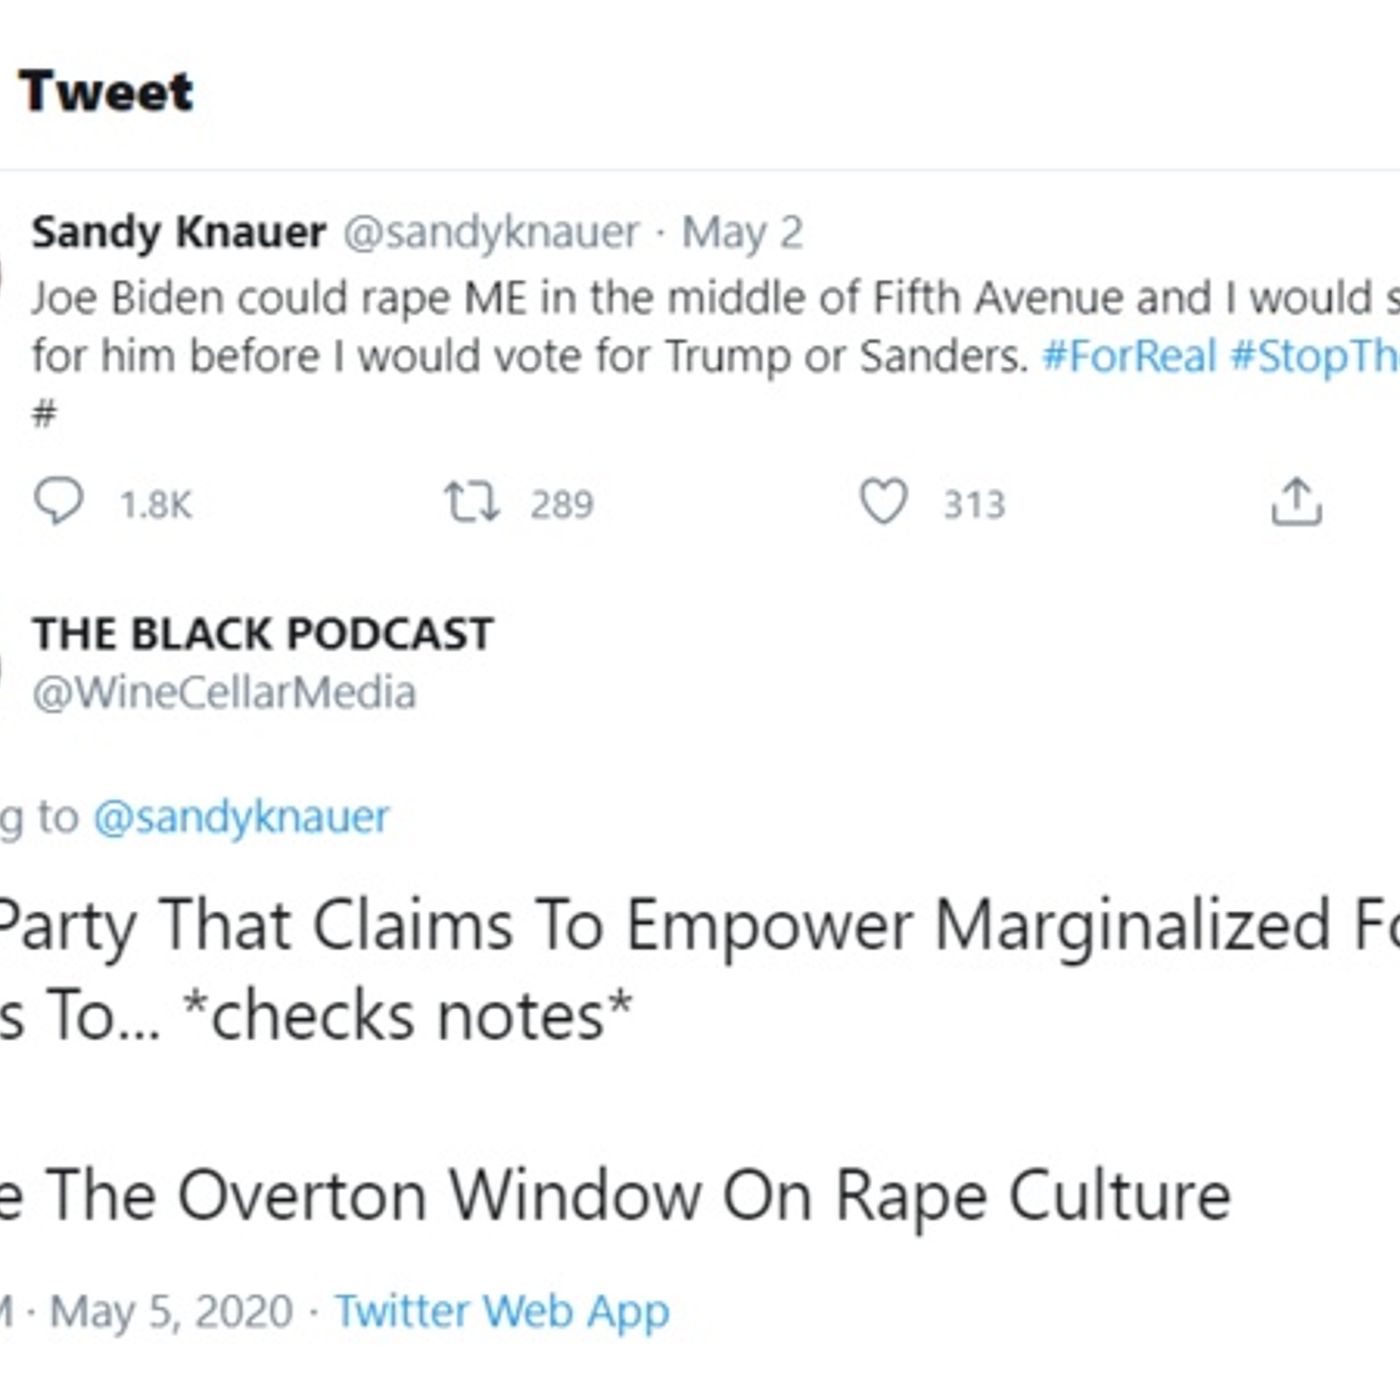Like the tweet with the heart icon
Viewport: 1400px width, 1400px height.
point(884,502)
